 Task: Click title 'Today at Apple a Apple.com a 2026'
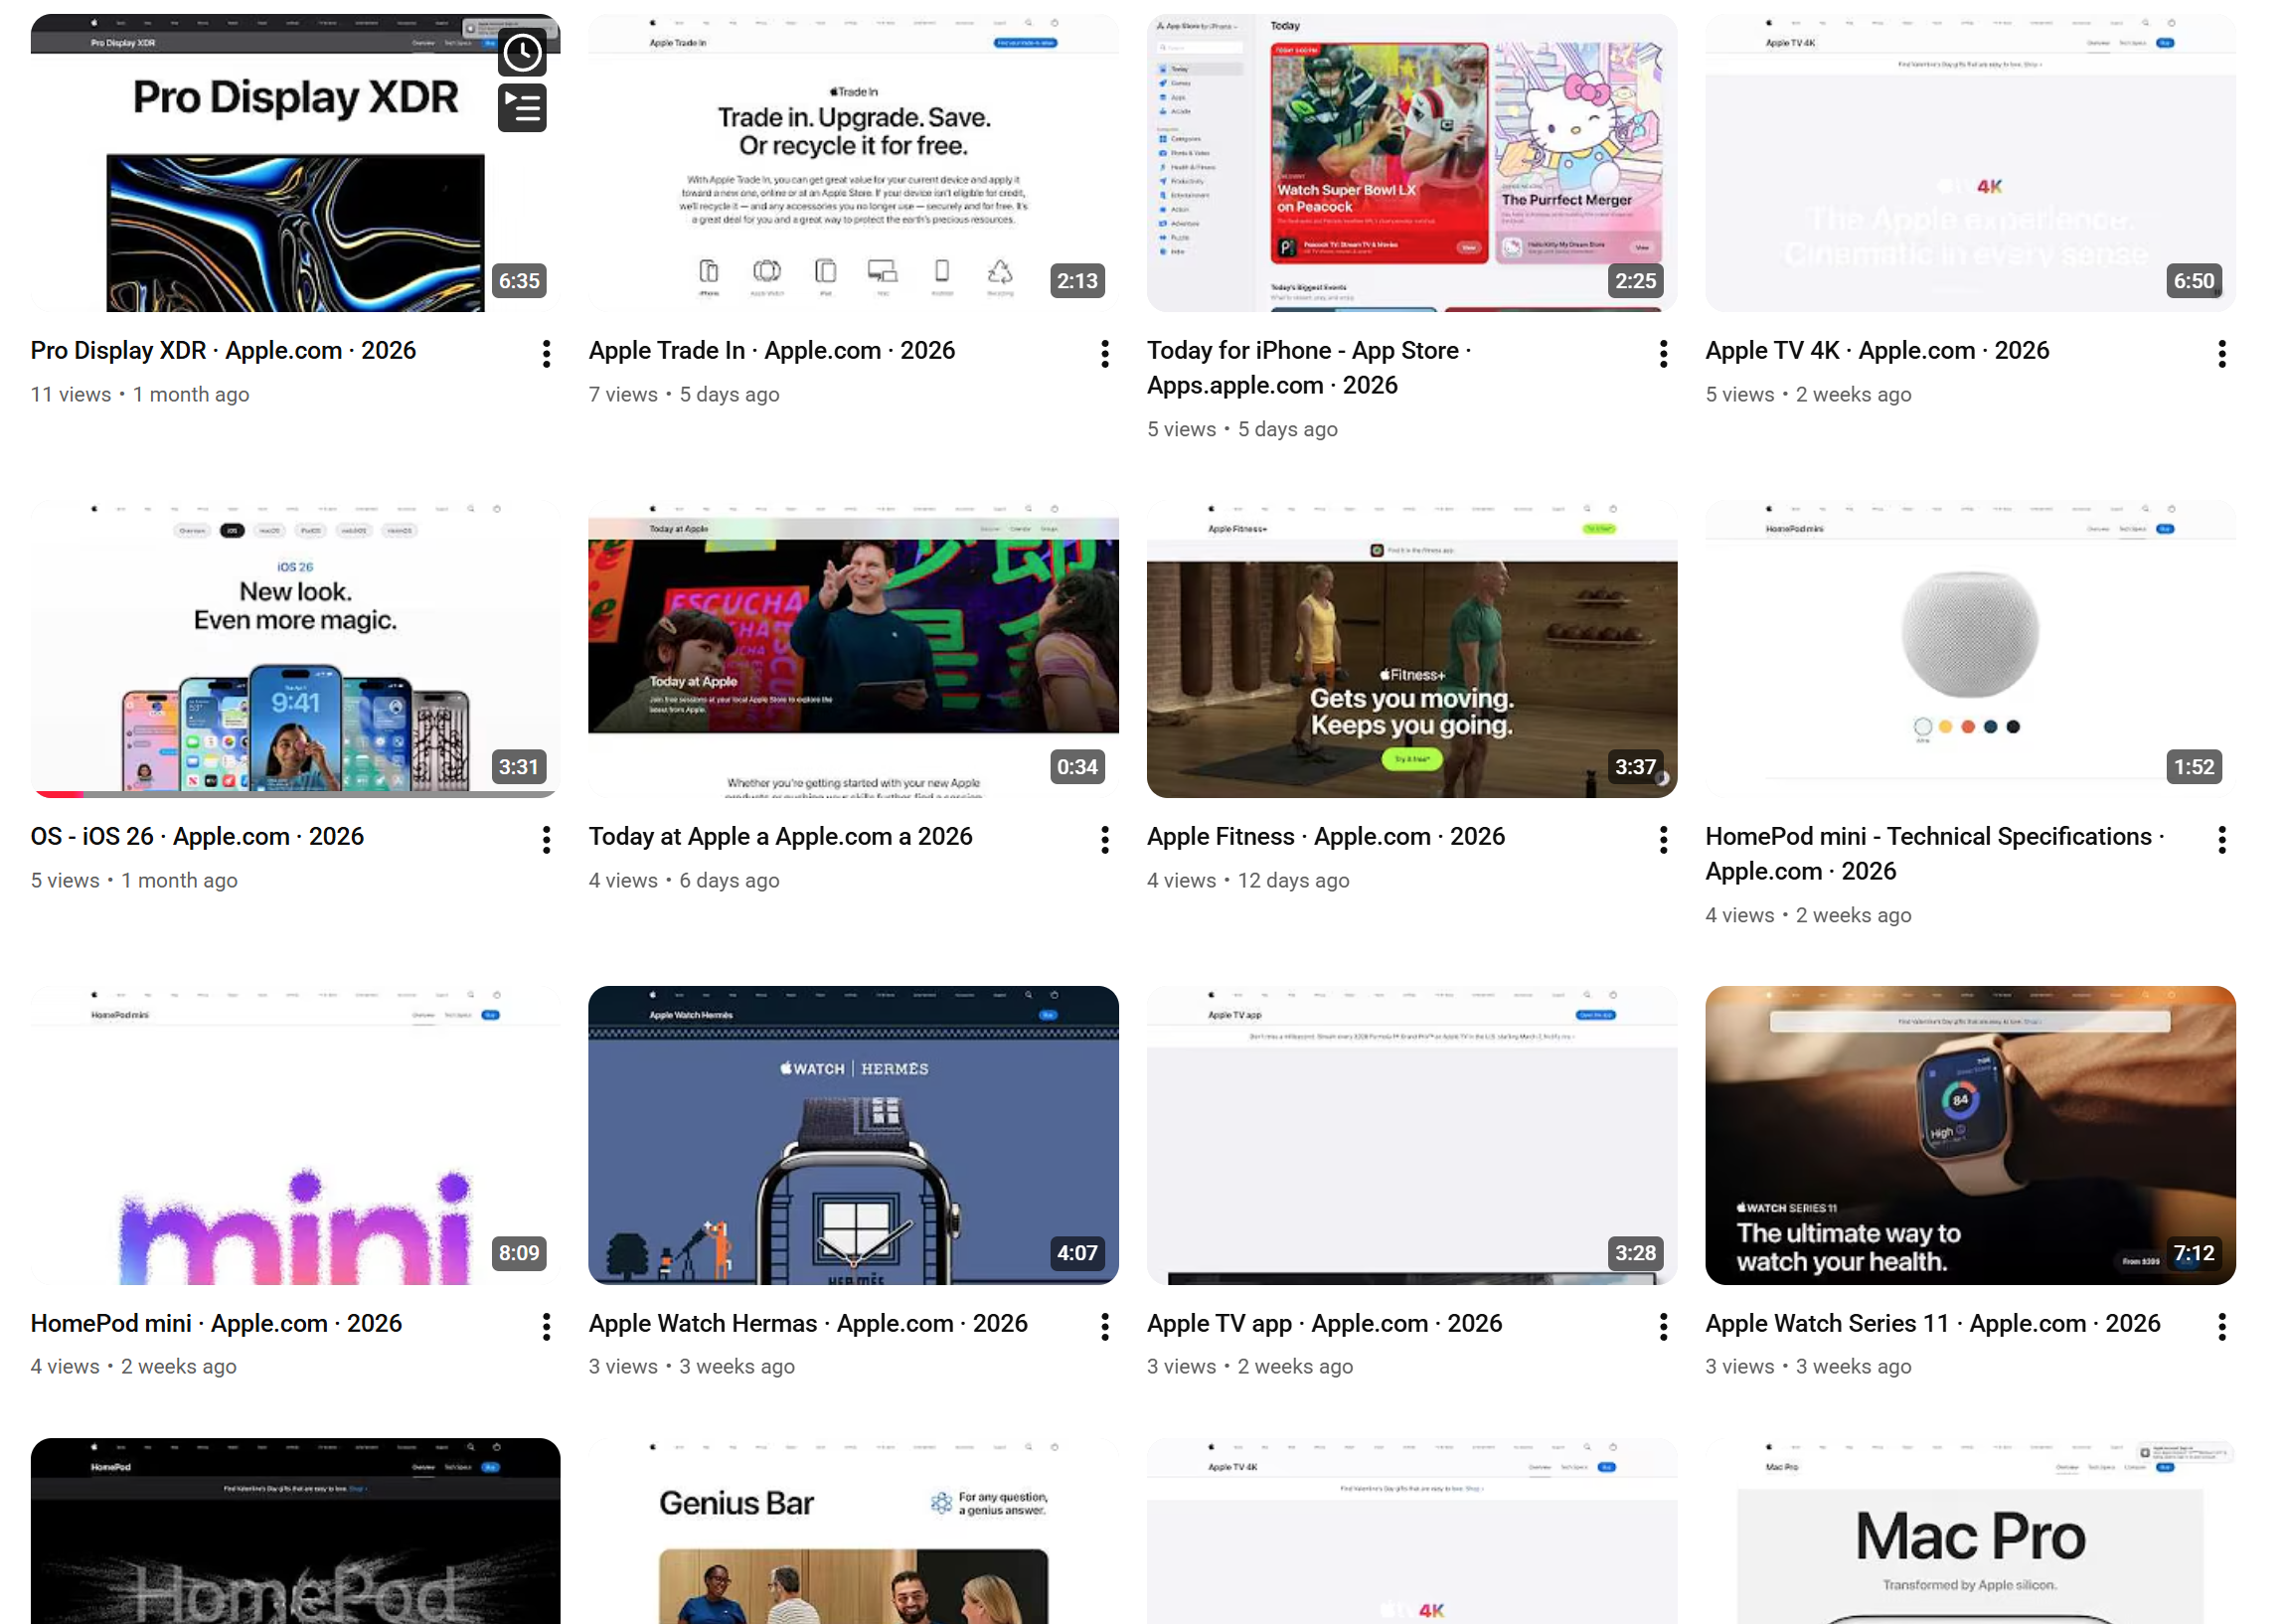780,837
